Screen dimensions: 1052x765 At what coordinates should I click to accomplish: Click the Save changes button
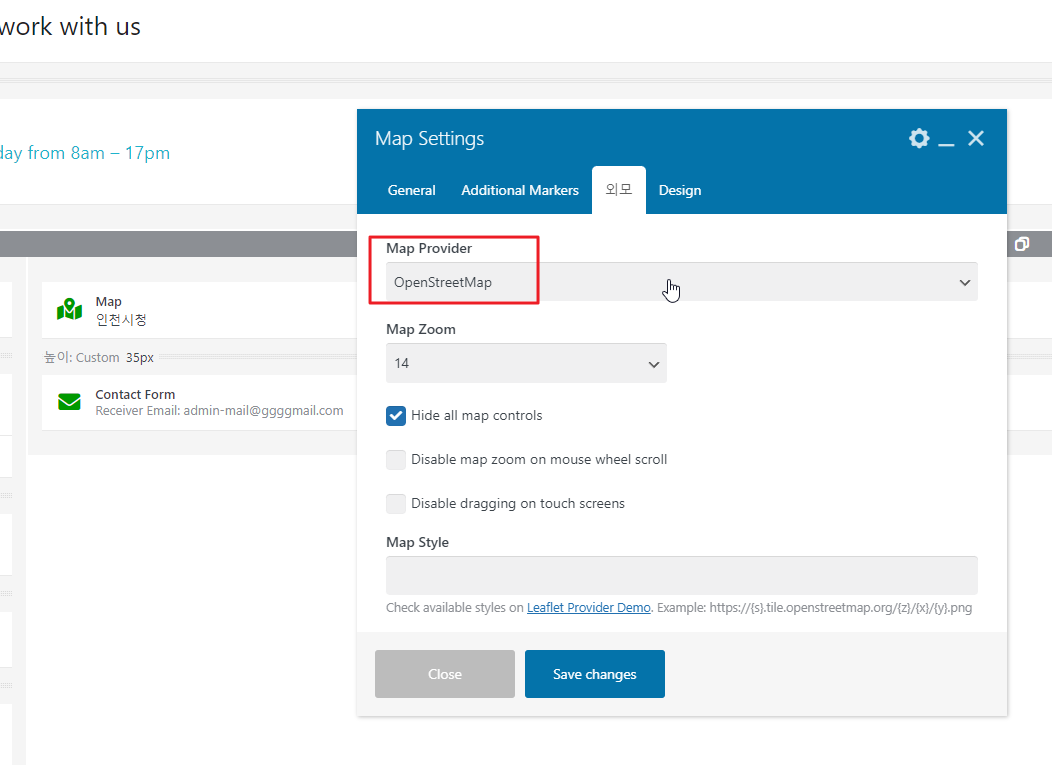coord(594,674)
